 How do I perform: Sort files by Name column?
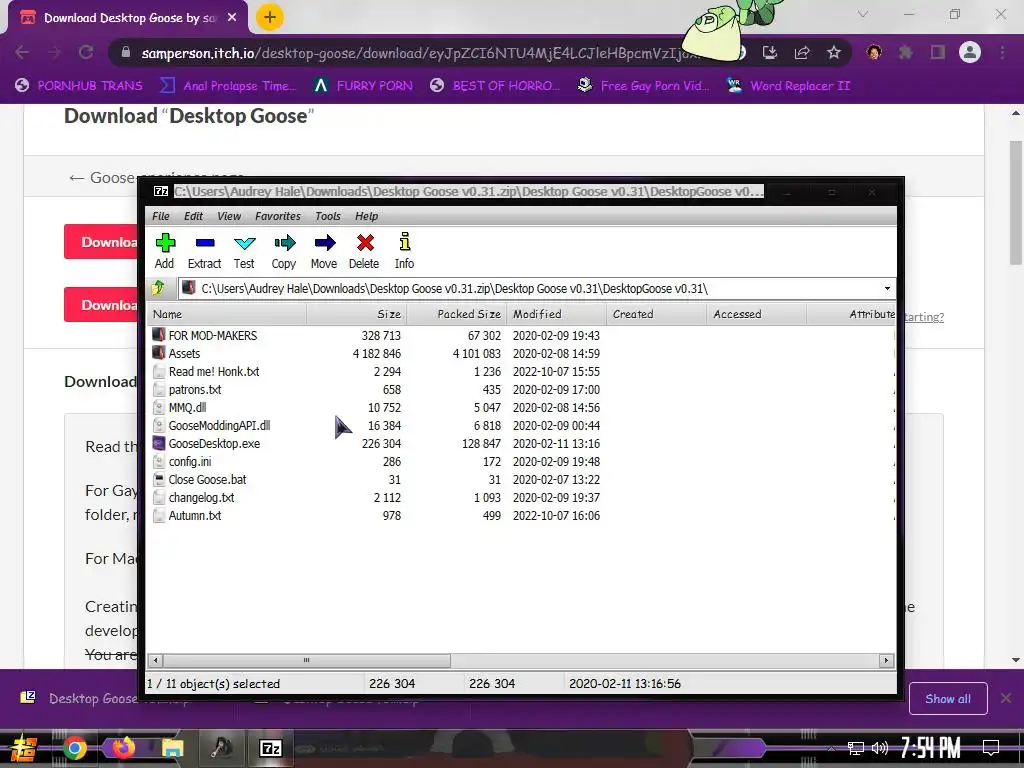point(227,314)
